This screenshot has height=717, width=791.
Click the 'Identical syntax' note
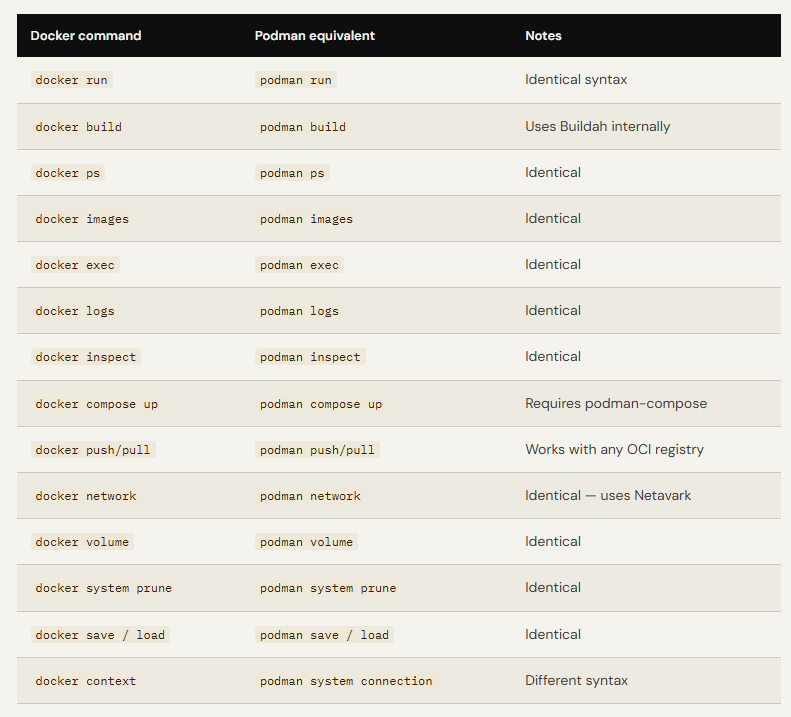tap(576, 80)
